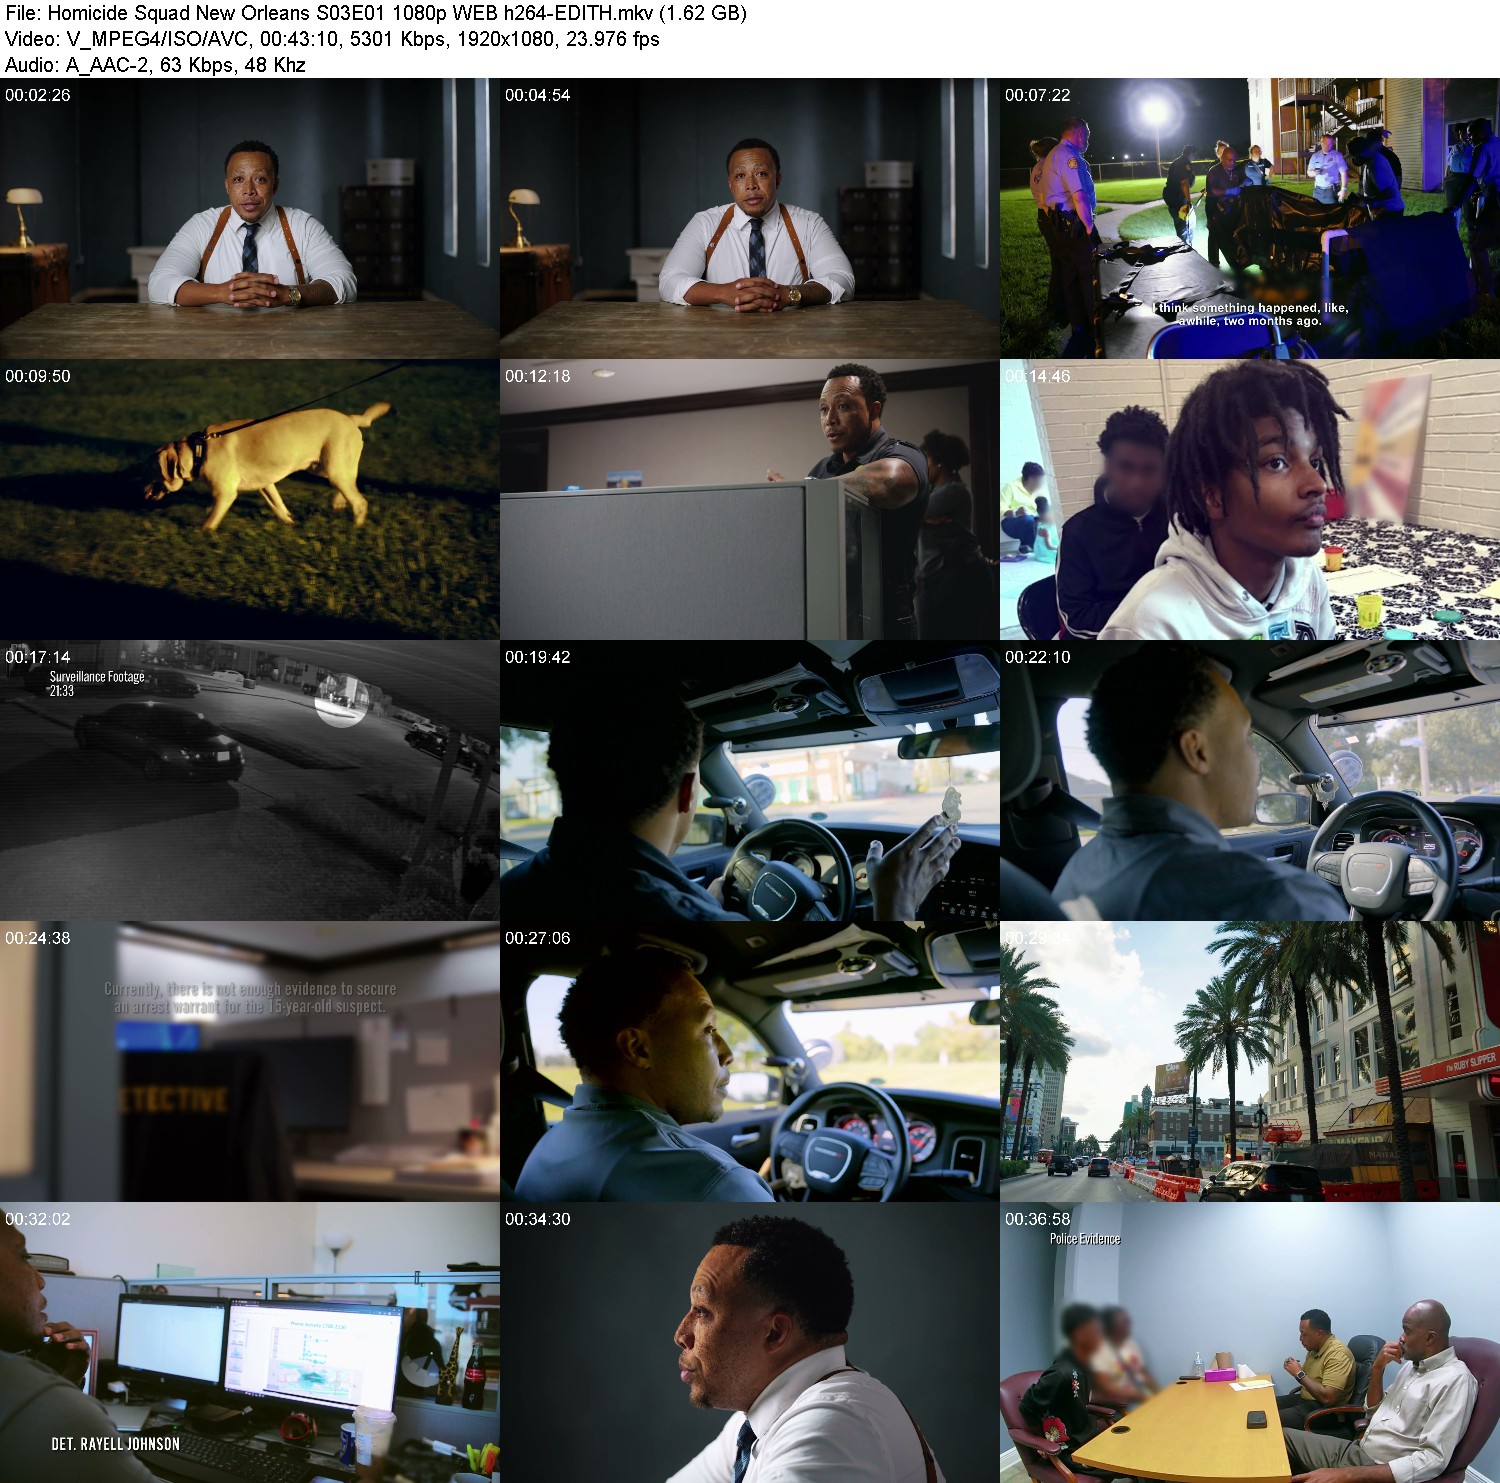Click the driving thumbnail at 00:22:10

point(1250,781)
